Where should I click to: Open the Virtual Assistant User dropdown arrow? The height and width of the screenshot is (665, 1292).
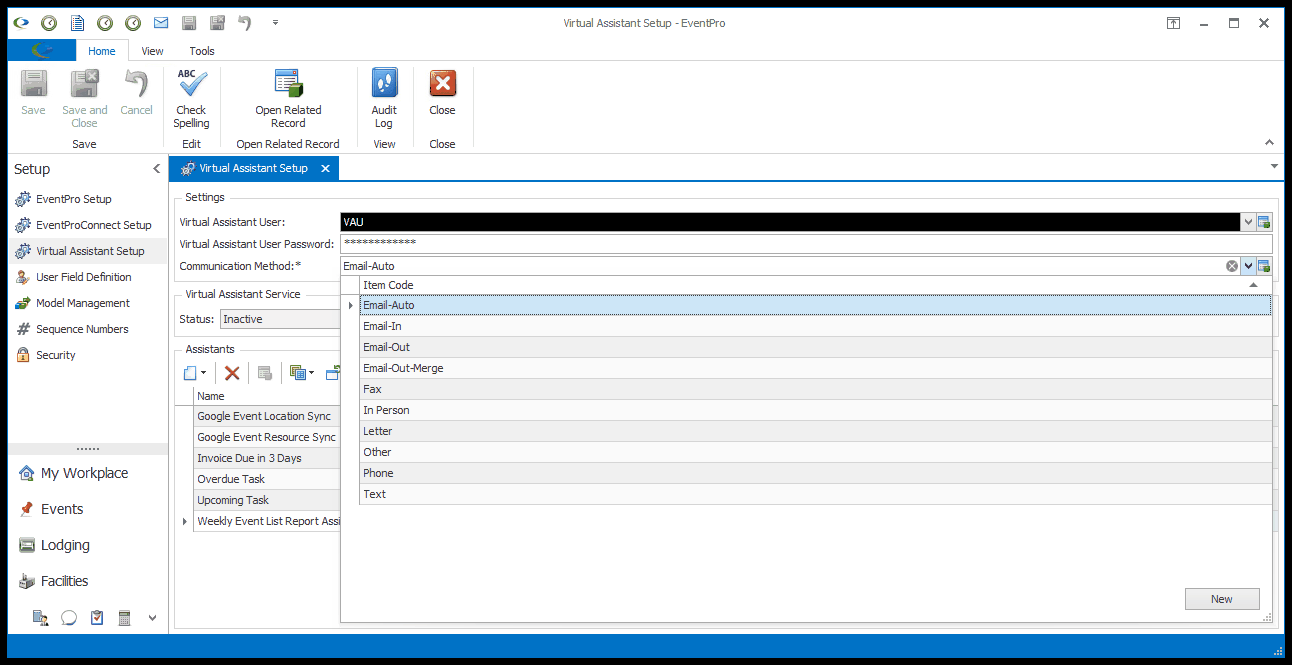click(1248, 222)
